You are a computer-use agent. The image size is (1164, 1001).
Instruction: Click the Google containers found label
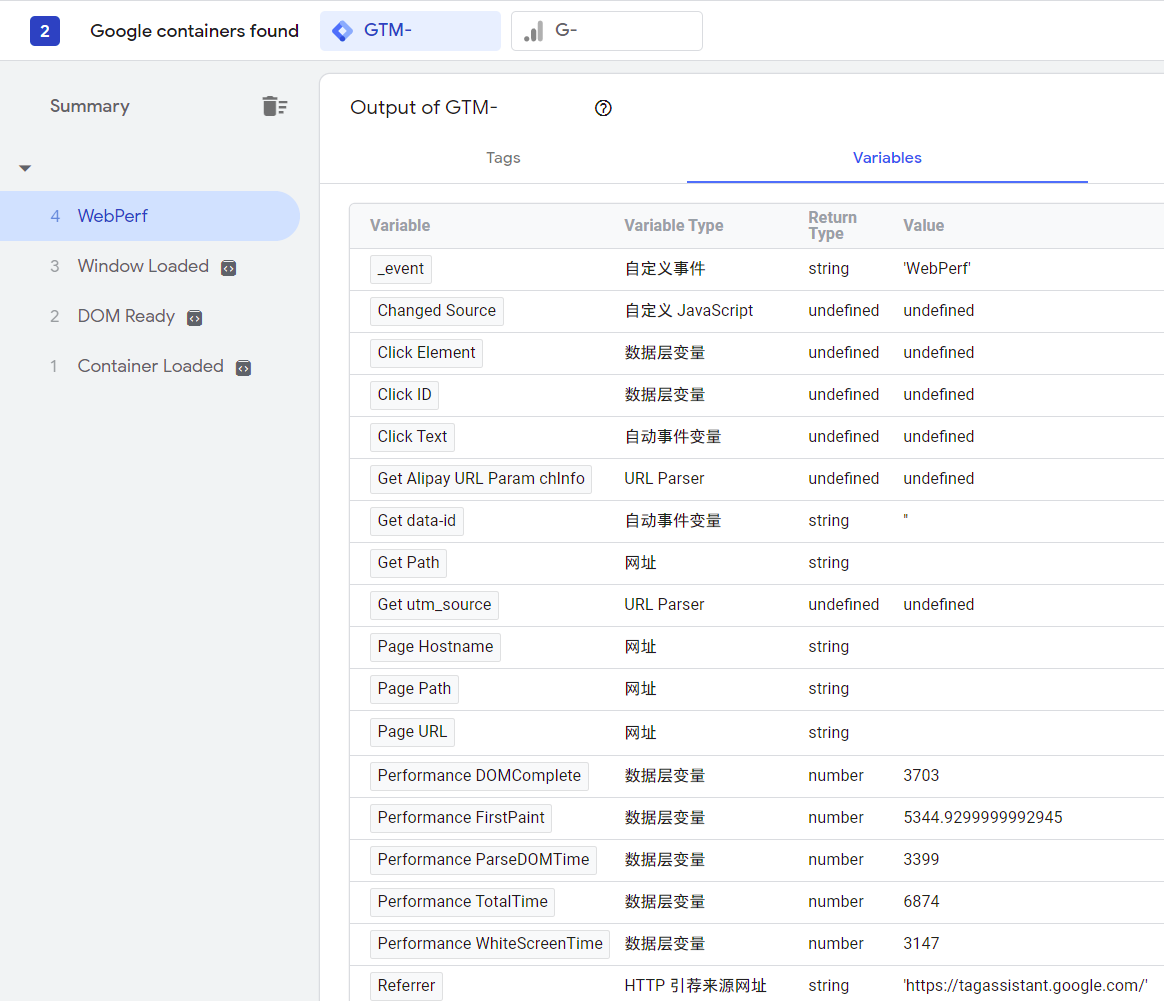pyautogui.click(x=194, y=31)
